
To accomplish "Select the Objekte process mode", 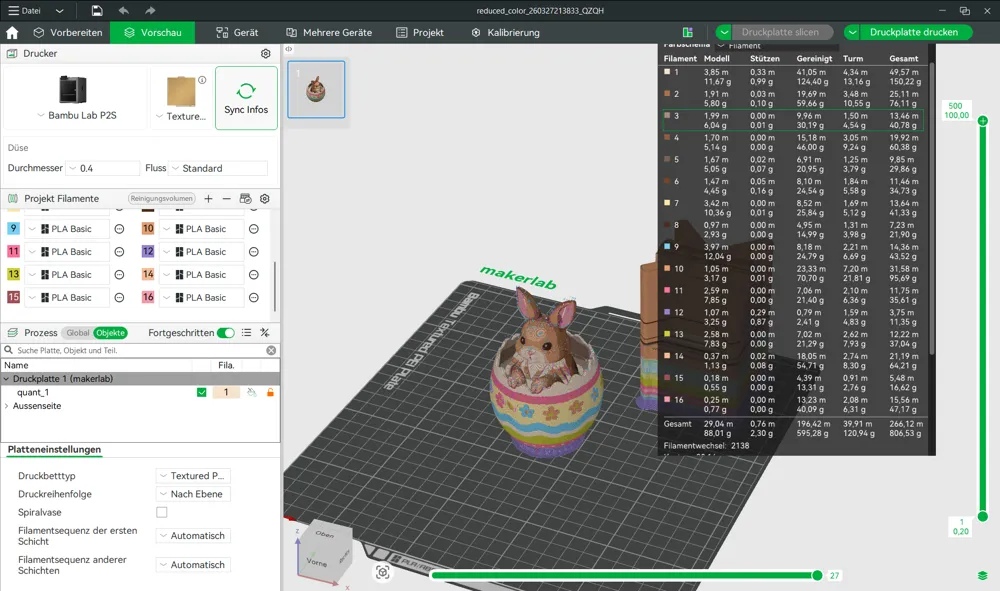I will [110, 333].
